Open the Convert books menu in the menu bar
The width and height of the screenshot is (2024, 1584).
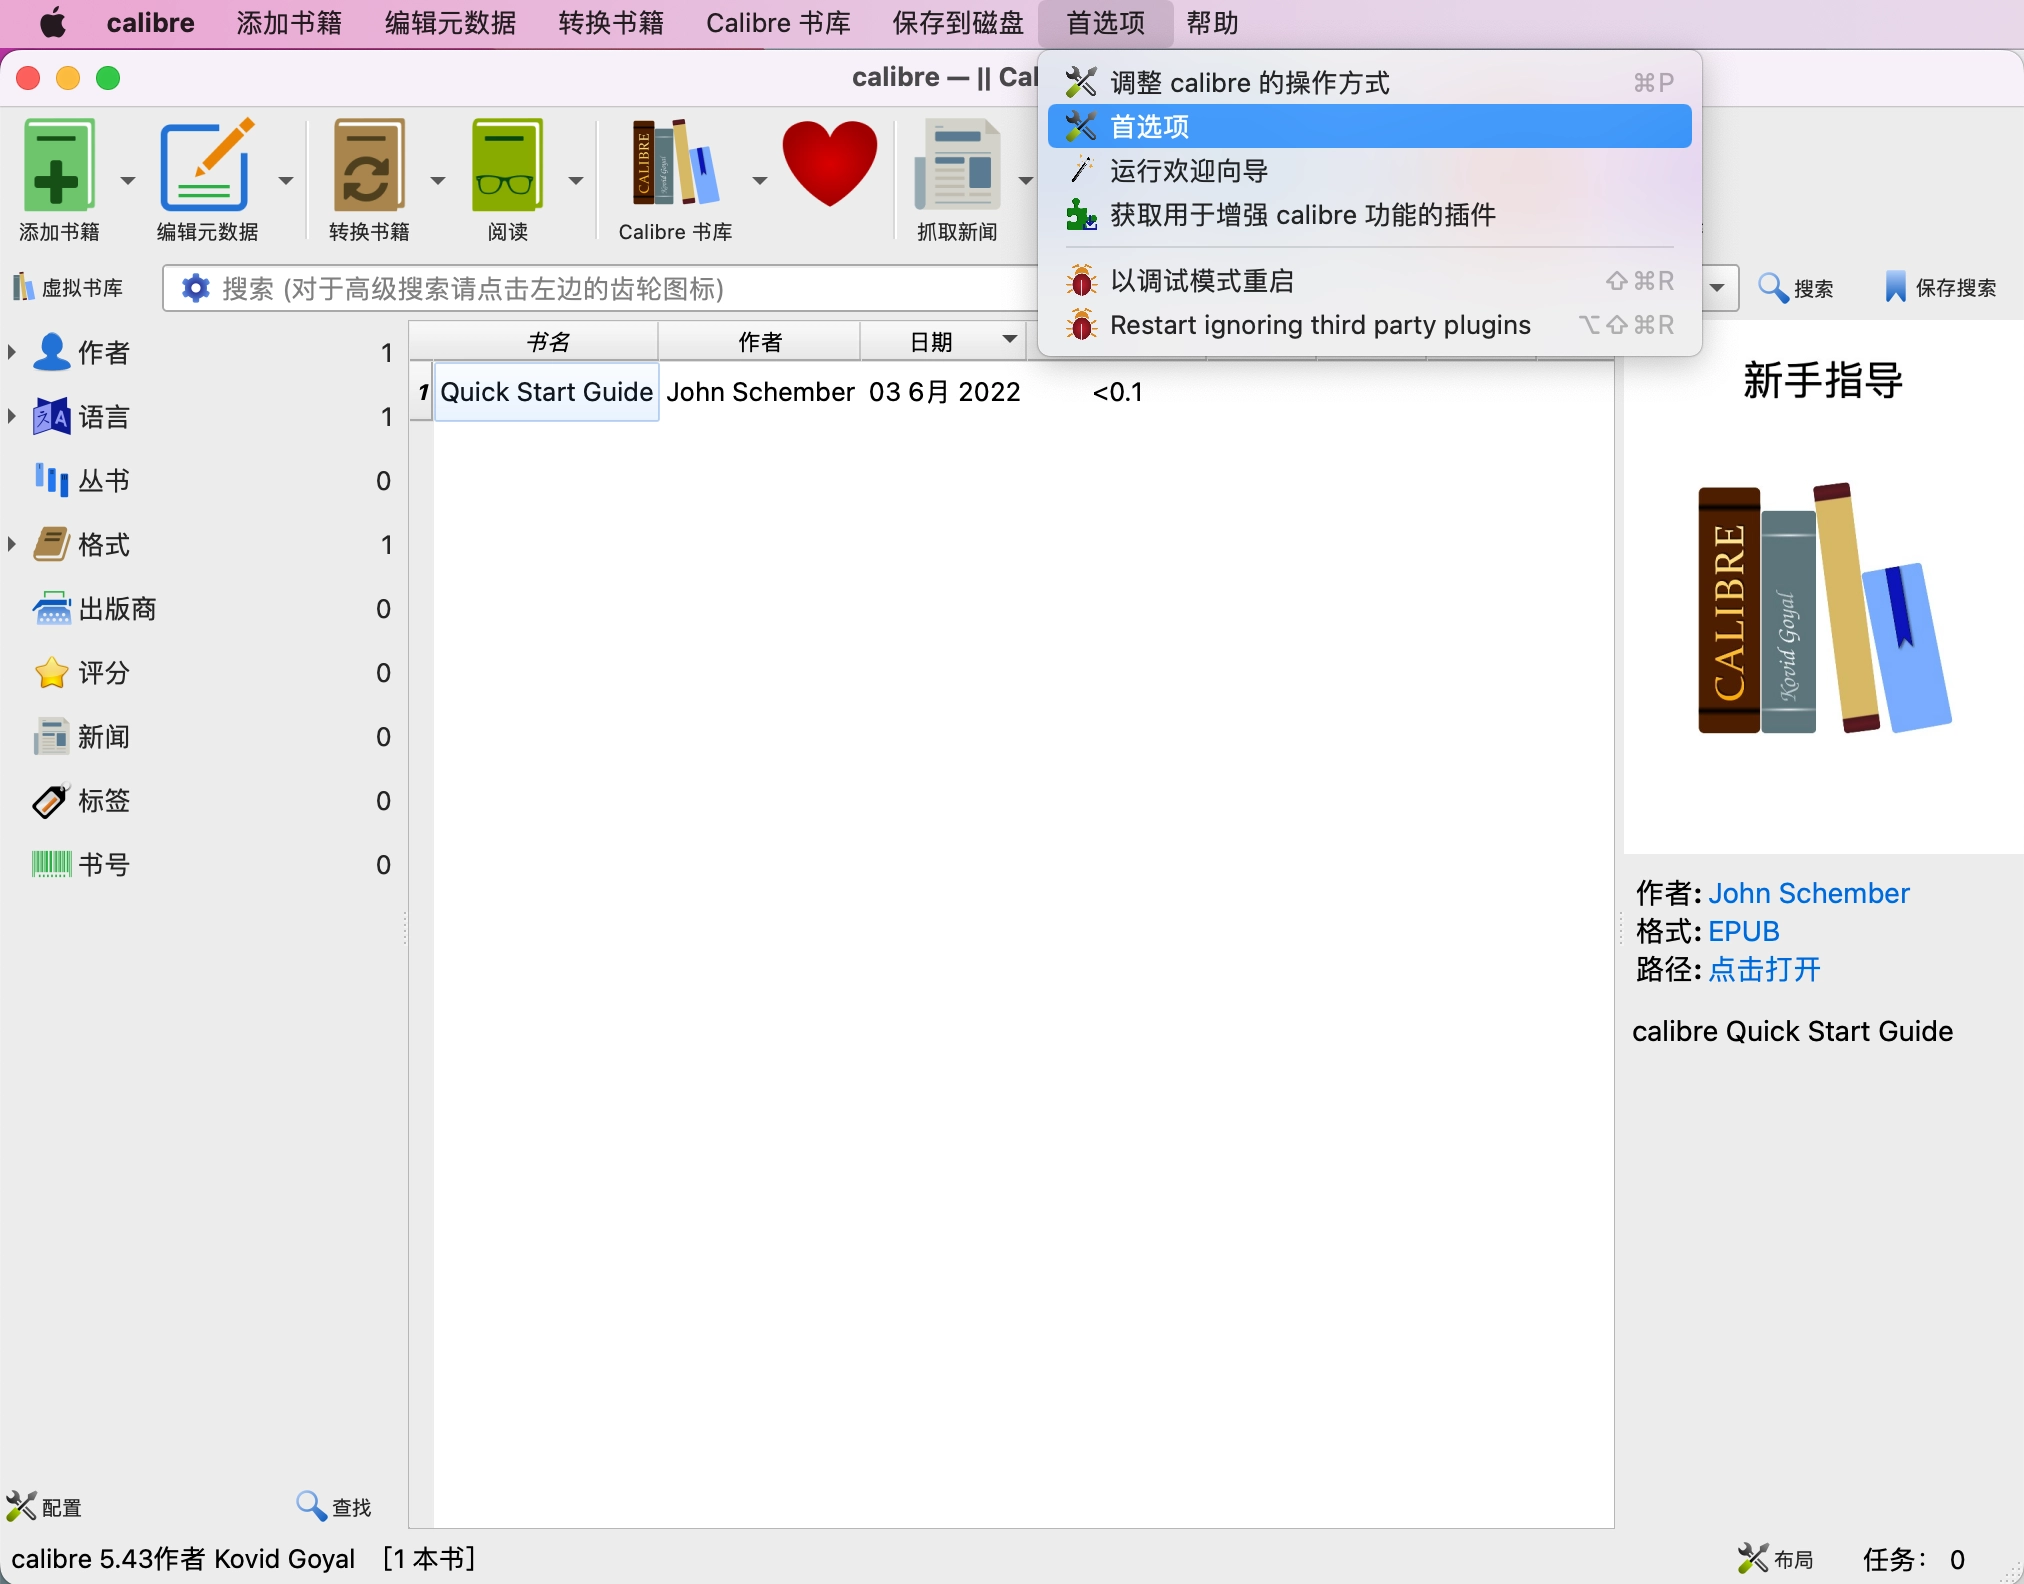tap(611, 23)
